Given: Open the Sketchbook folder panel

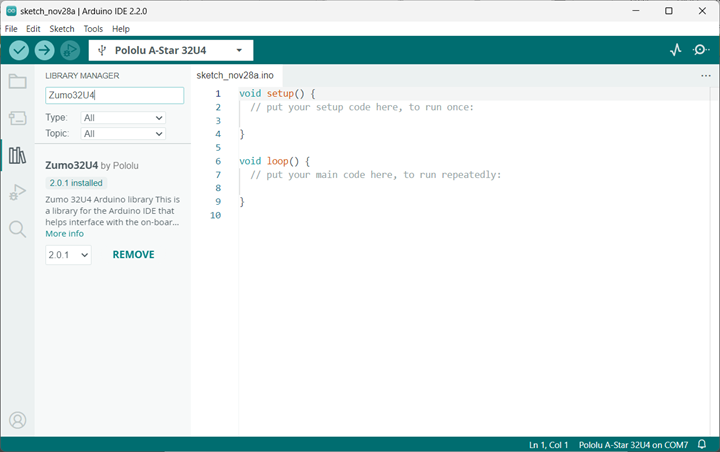Looking at the screenshot, I should (17, 82).
